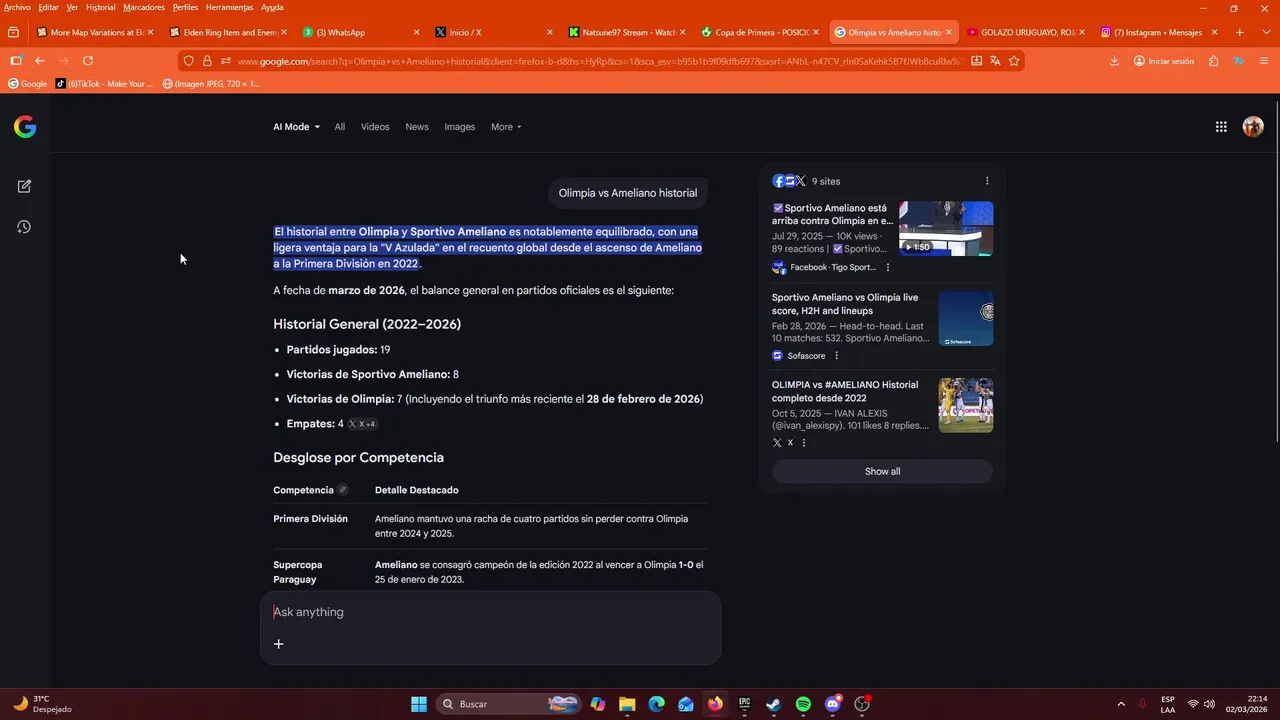Click the Show all sources button
The image size is (1280, 720).
(x=882, y=472)
